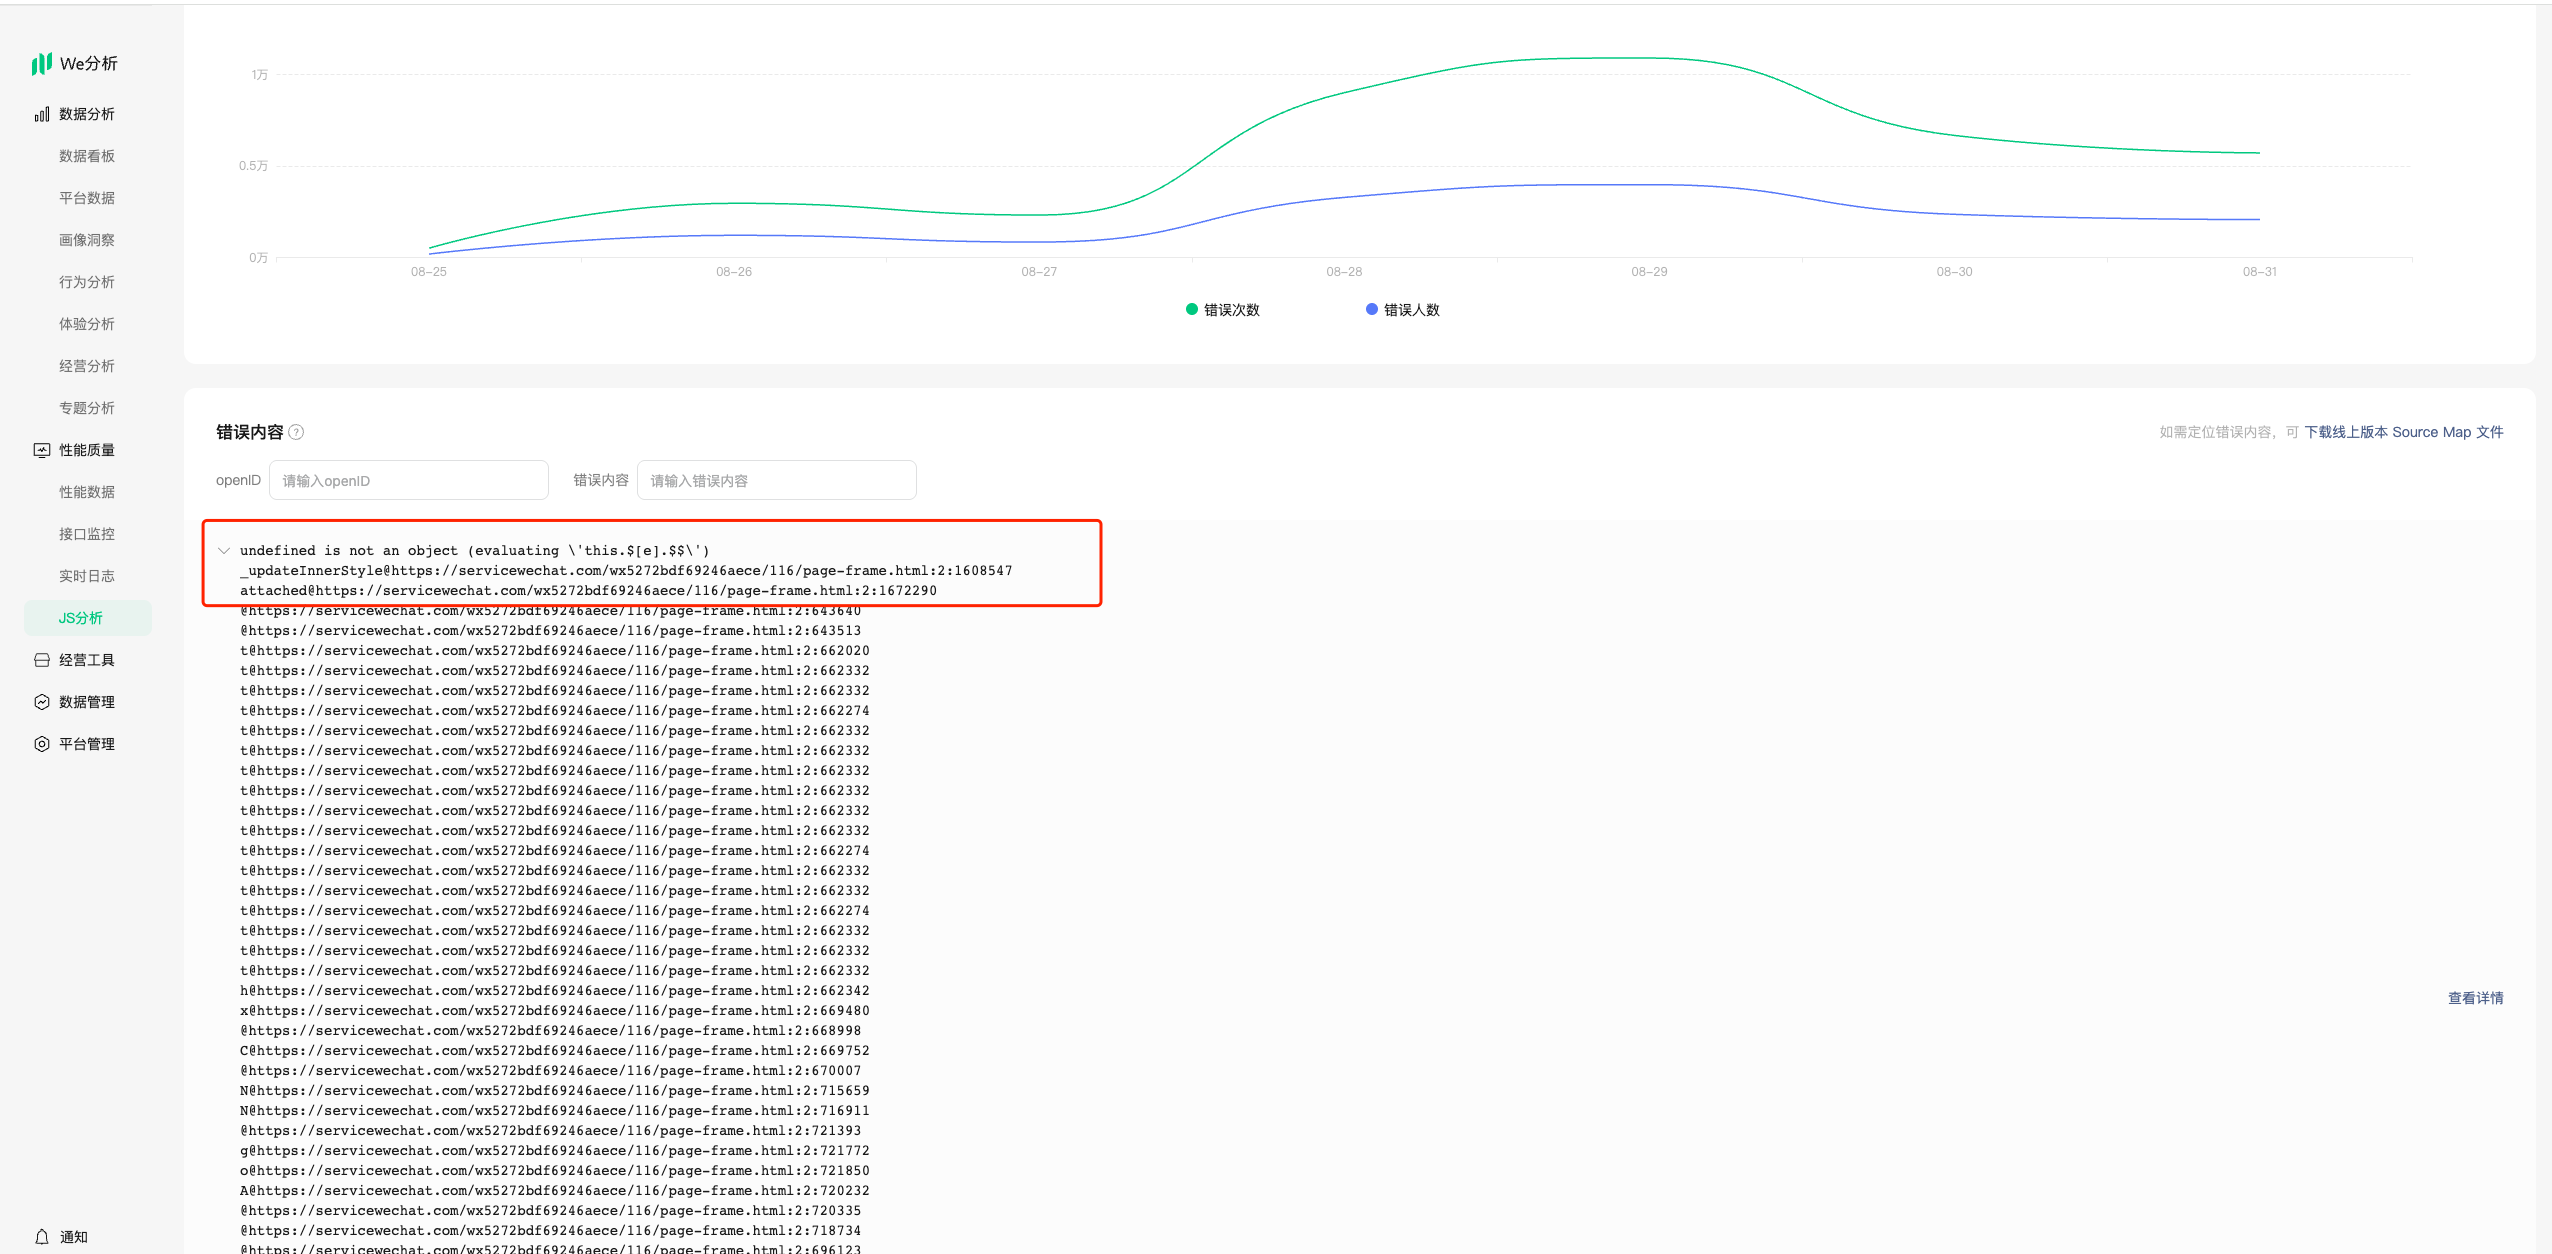Go to the 数据看板 page
Viewport: 2552px width, 1254px height.
tap(87, 156)
